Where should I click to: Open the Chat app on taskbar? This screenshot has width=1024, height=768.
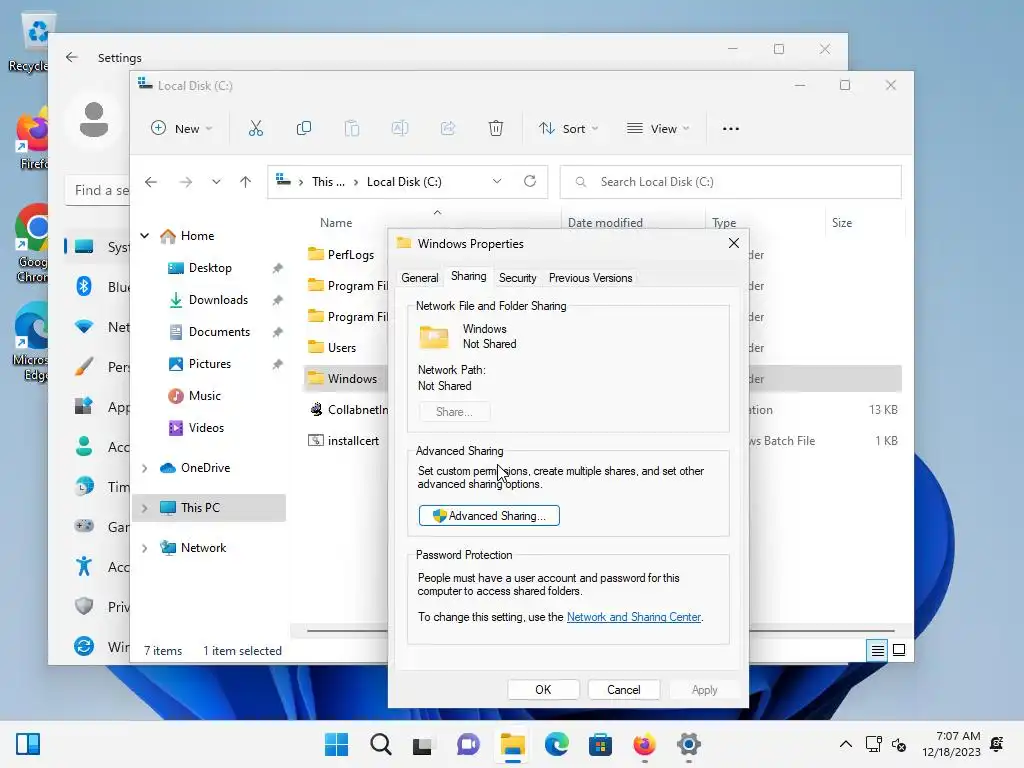468,744
